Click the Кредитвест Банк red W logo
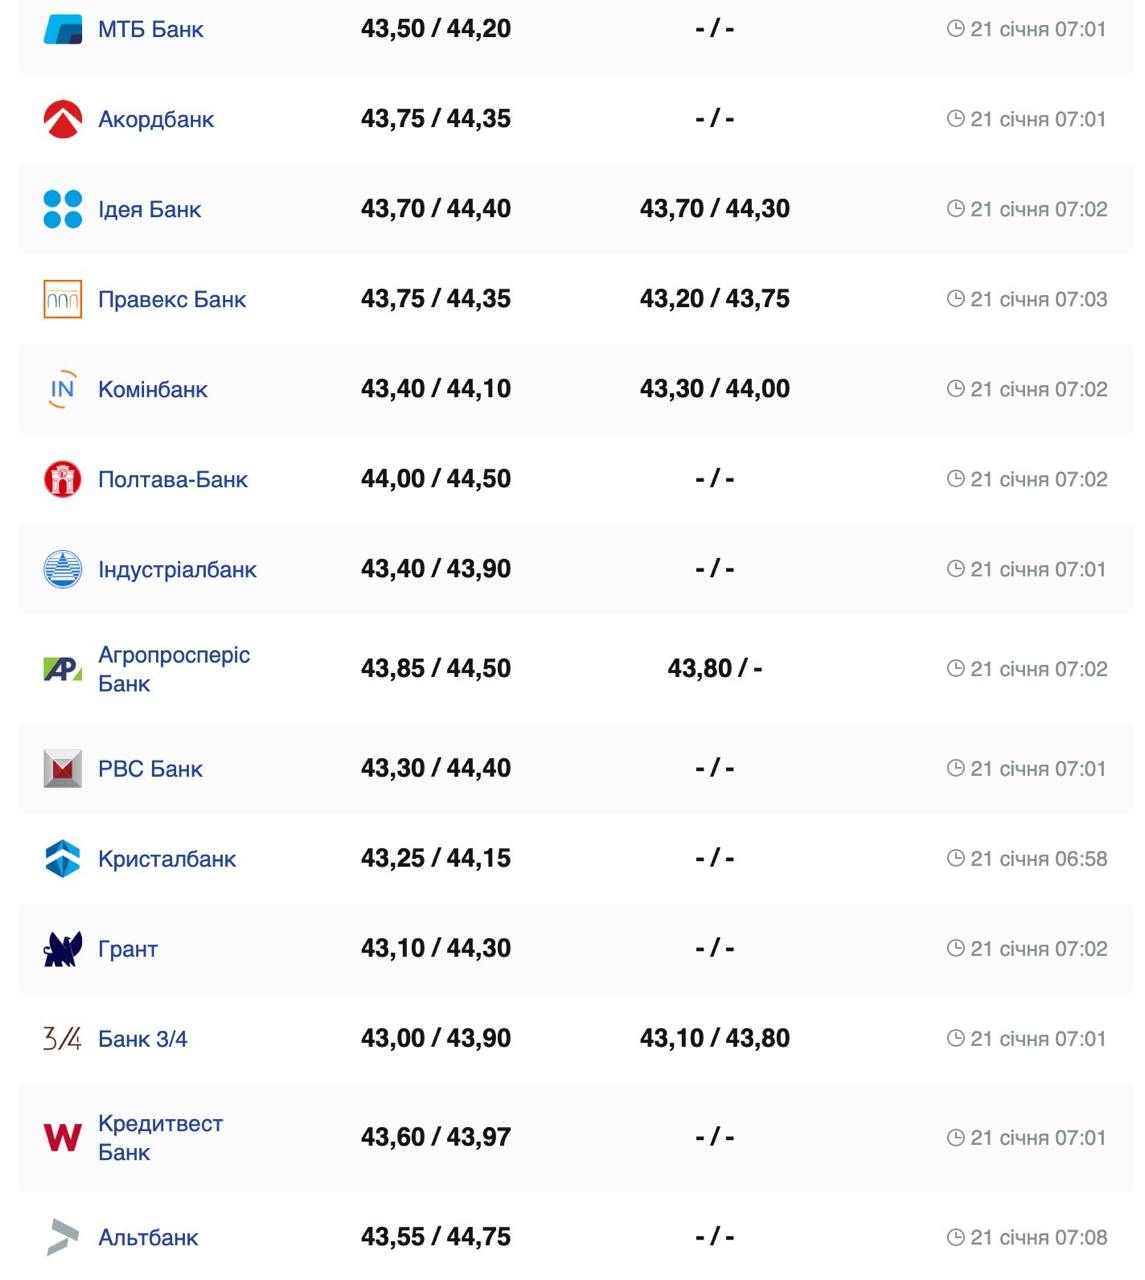1145x1280 pixels. click(x=63, y=1137)
